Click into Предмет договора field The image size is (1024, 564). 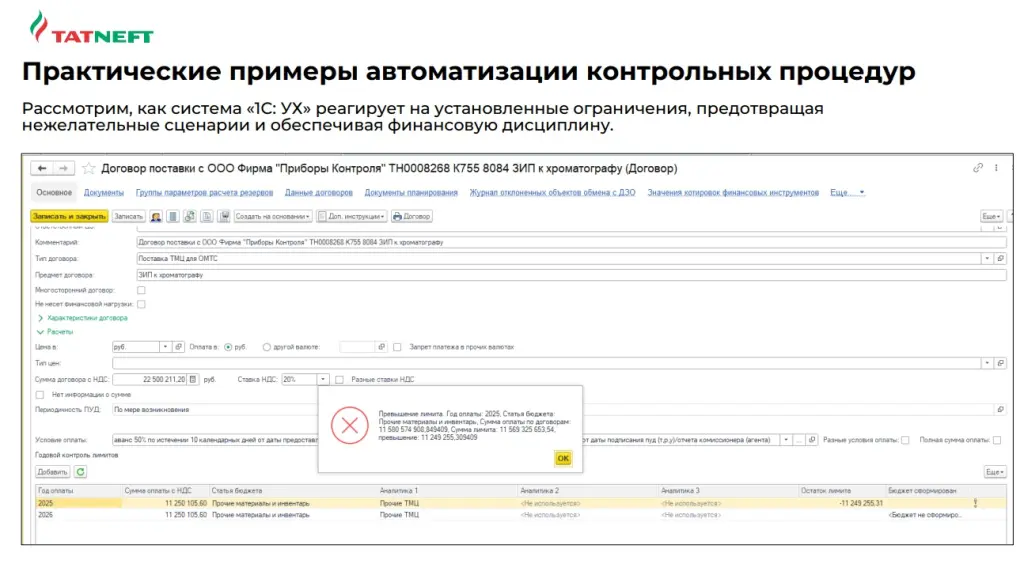[x=571, y=275]
